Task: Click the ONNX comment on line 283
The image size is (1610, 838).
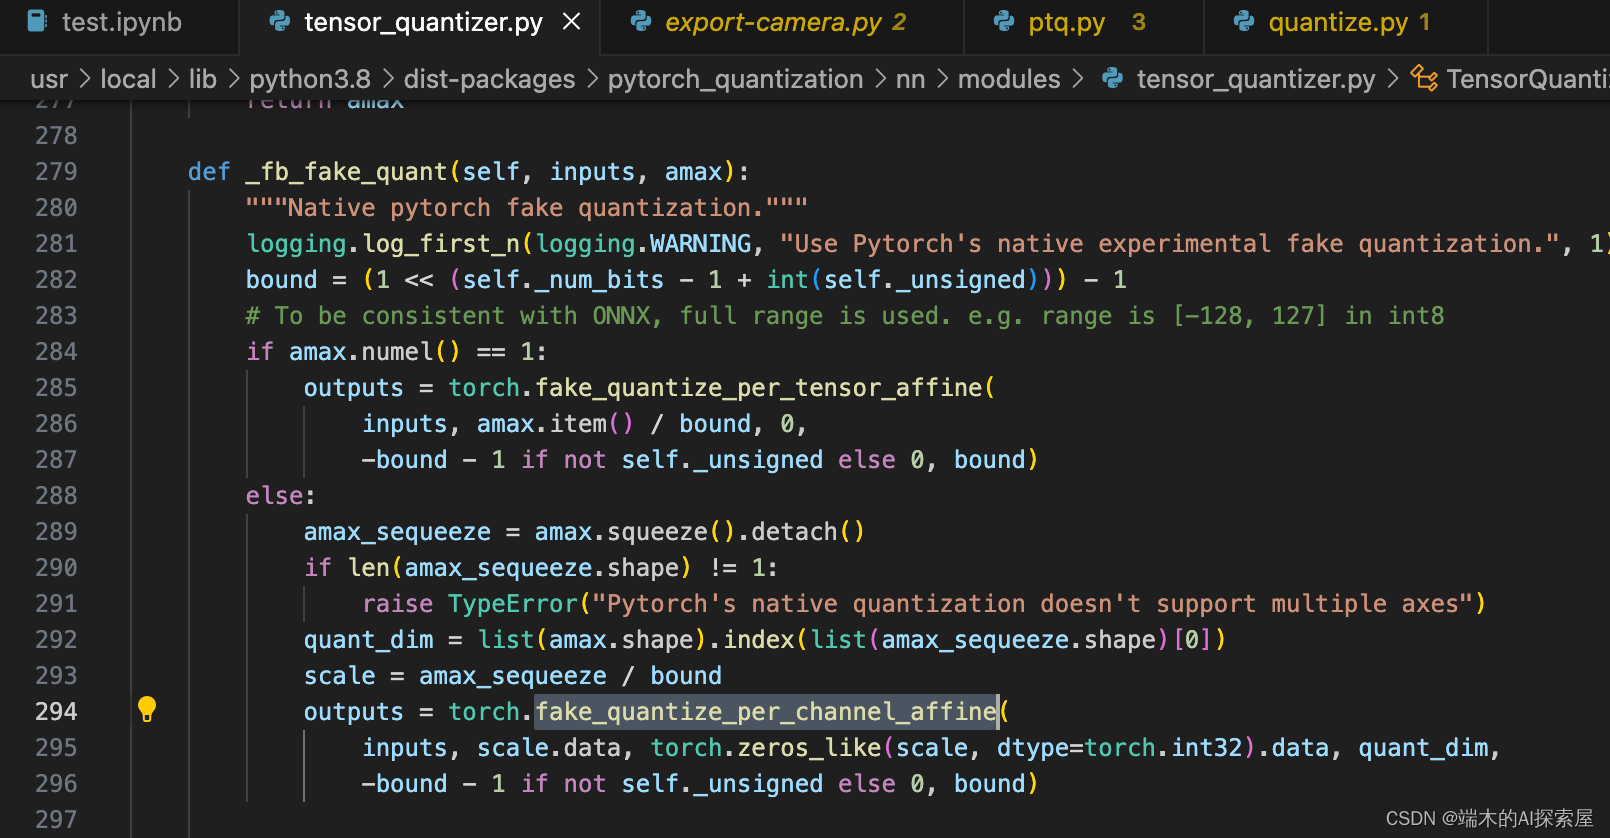Action: [845, 316]
